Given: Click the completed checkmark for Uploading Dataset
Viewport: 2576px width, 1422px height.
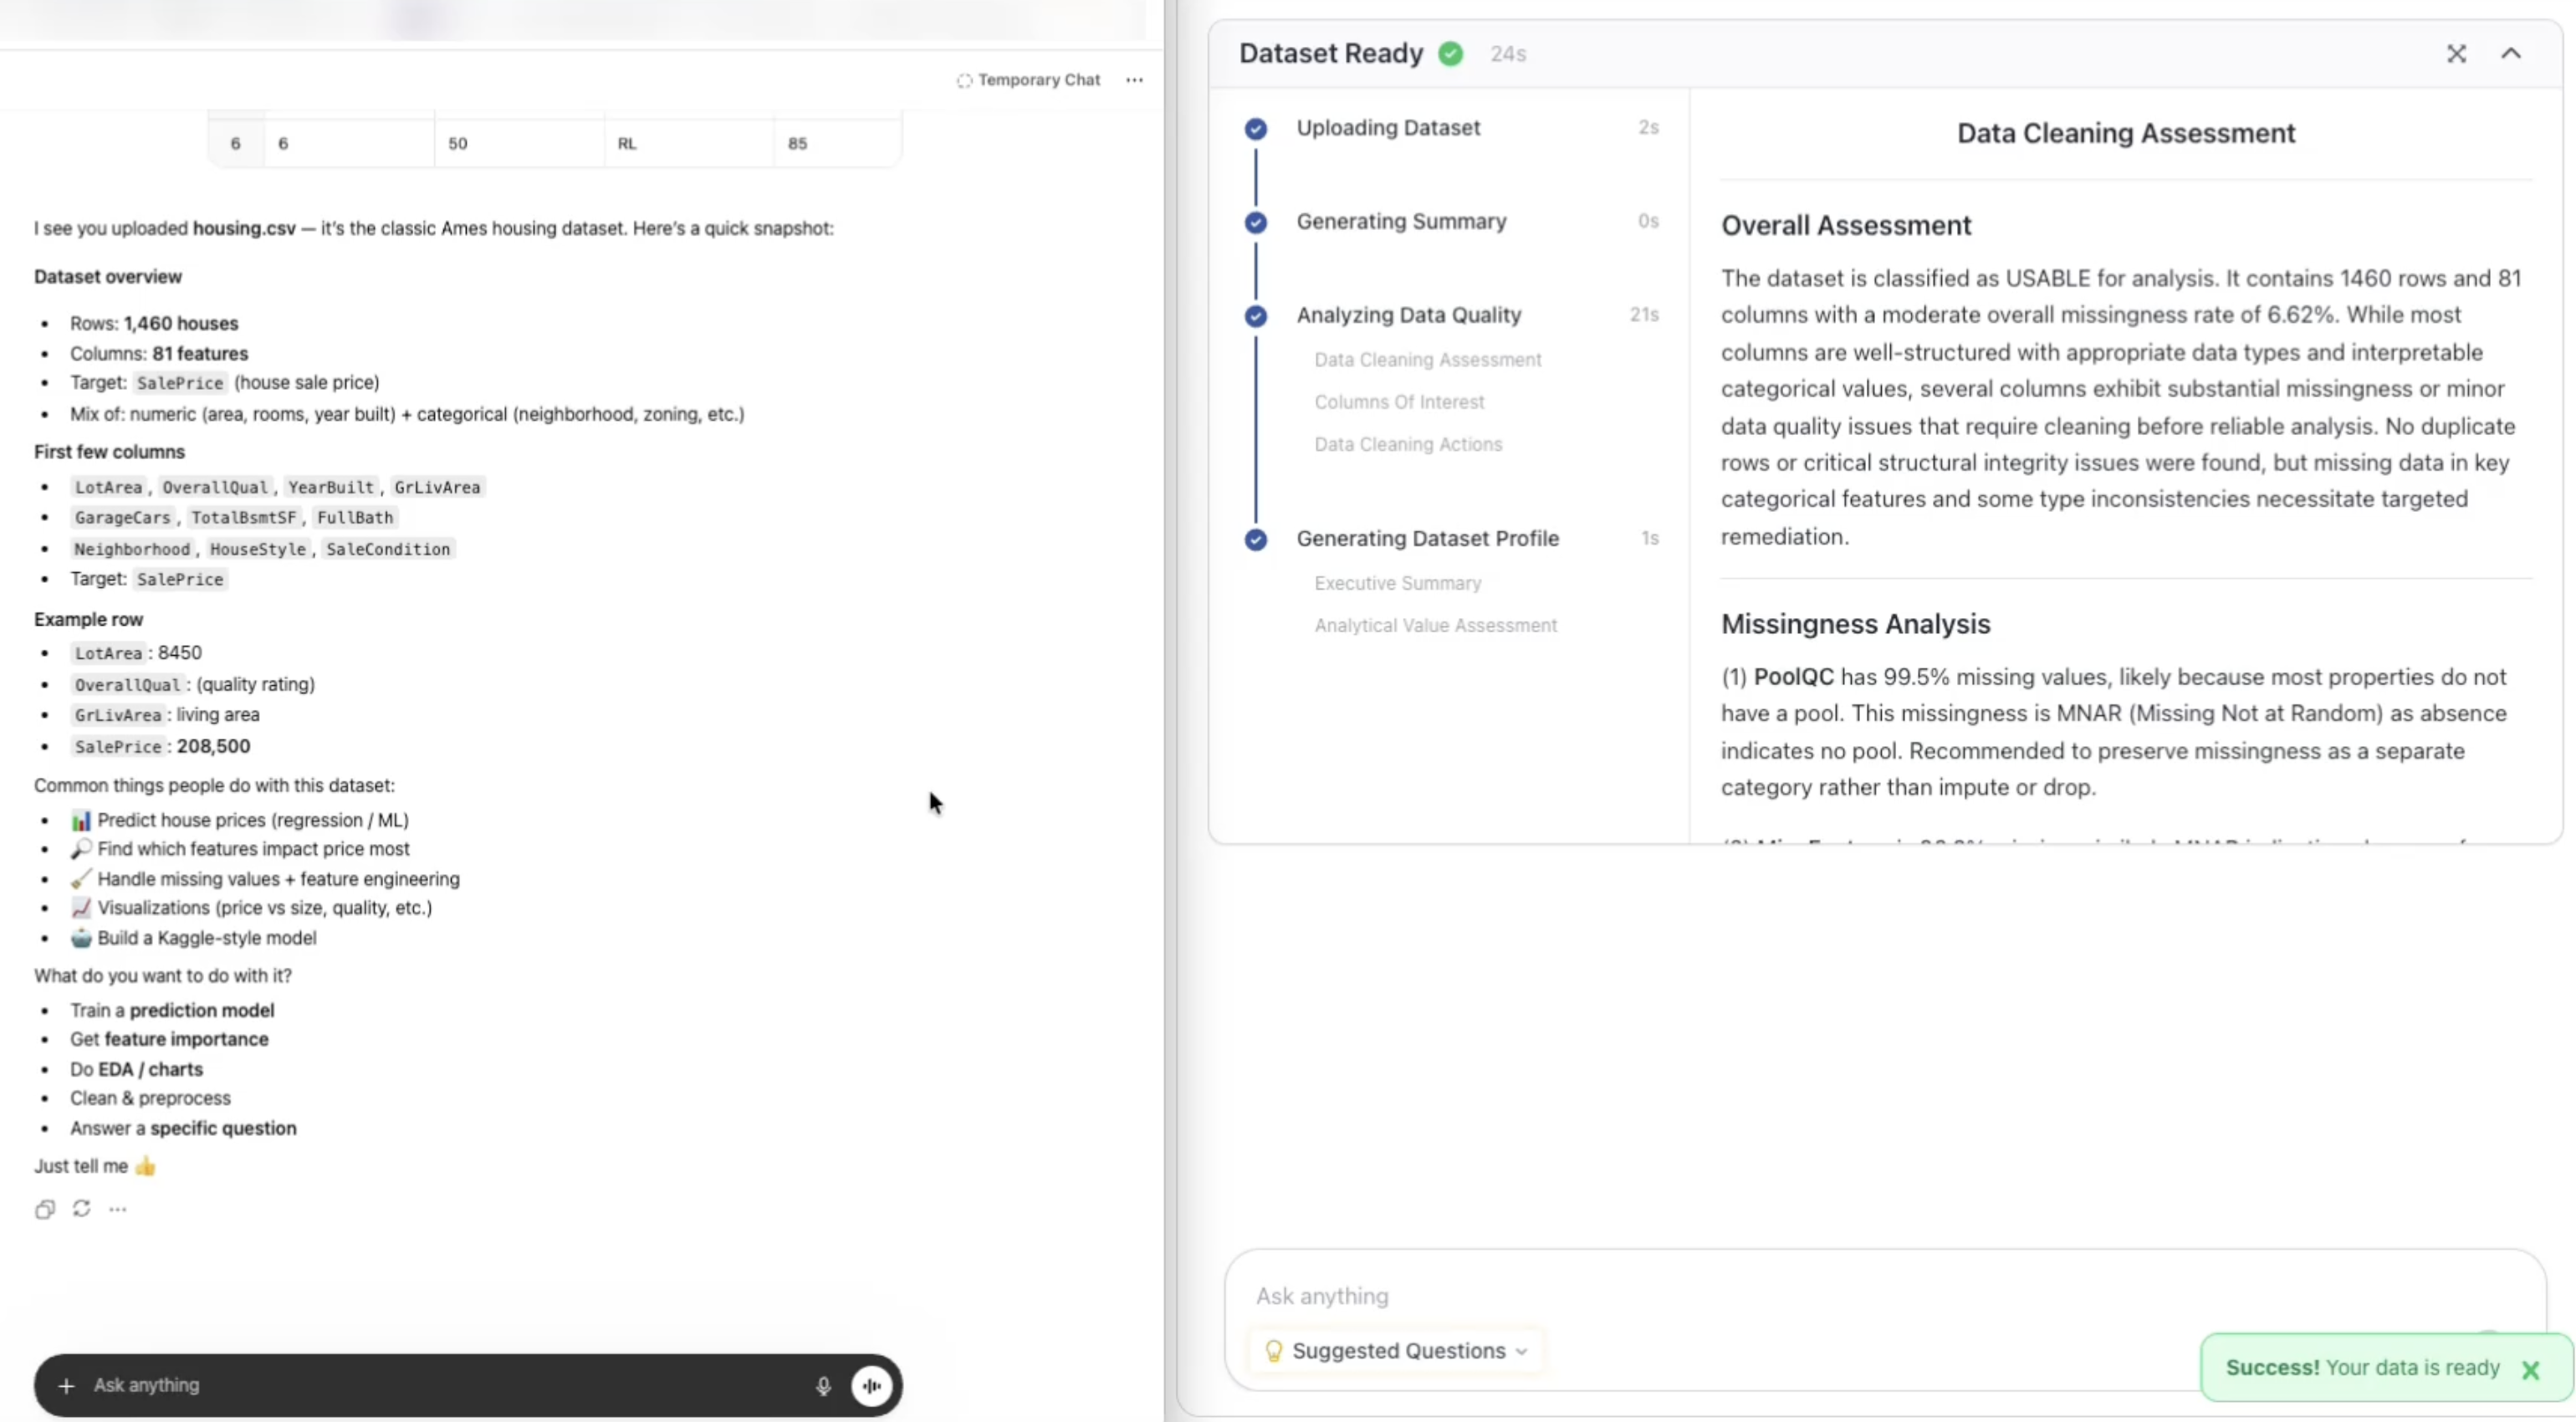Looking at the screenshot, I should (x=1255, y=128).
